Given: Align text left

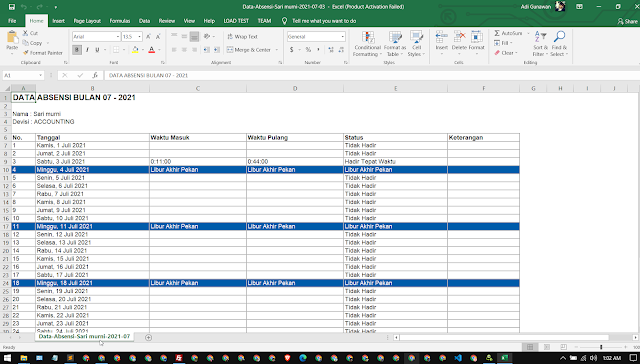Looking at the screenshot, I should pyautogui.click(x=174, y=50).
